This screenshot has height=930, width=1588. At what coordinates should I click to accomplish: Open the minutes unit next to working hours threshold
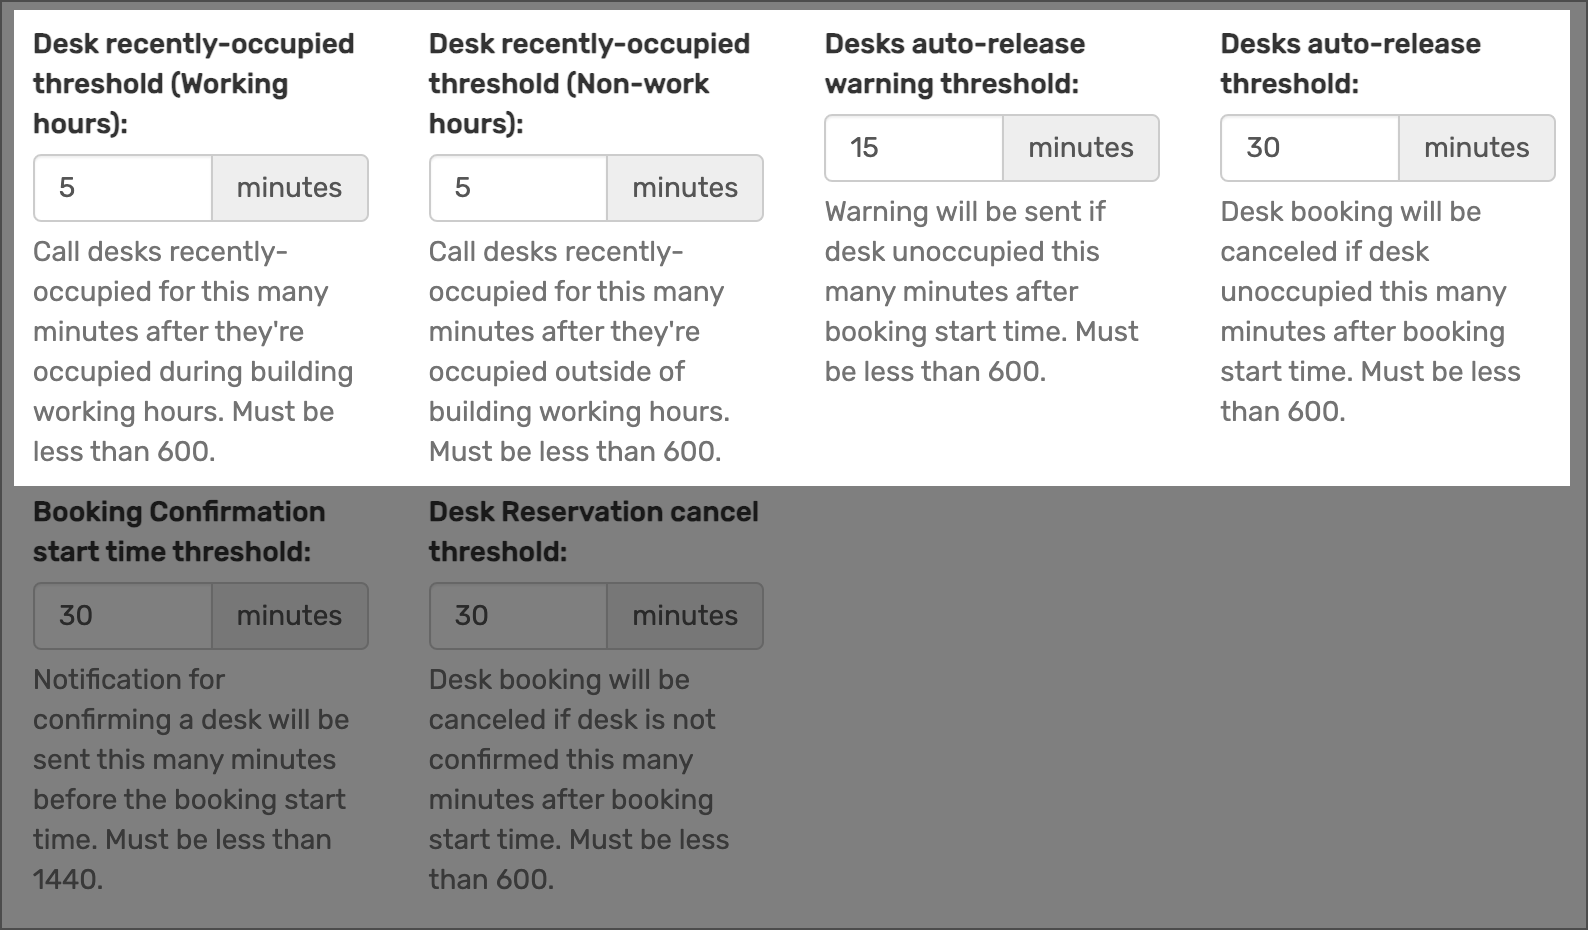pos(289,188)
